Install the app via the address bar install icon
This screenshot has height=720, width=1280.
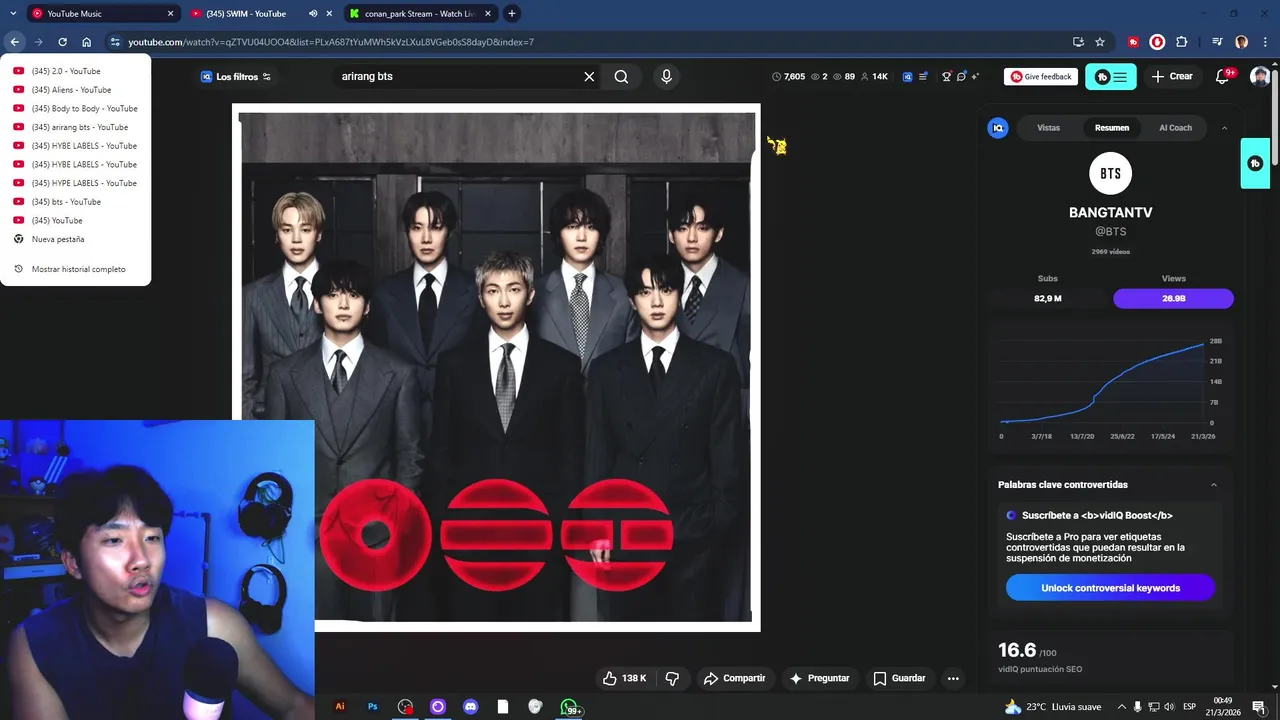point(1078,42)
